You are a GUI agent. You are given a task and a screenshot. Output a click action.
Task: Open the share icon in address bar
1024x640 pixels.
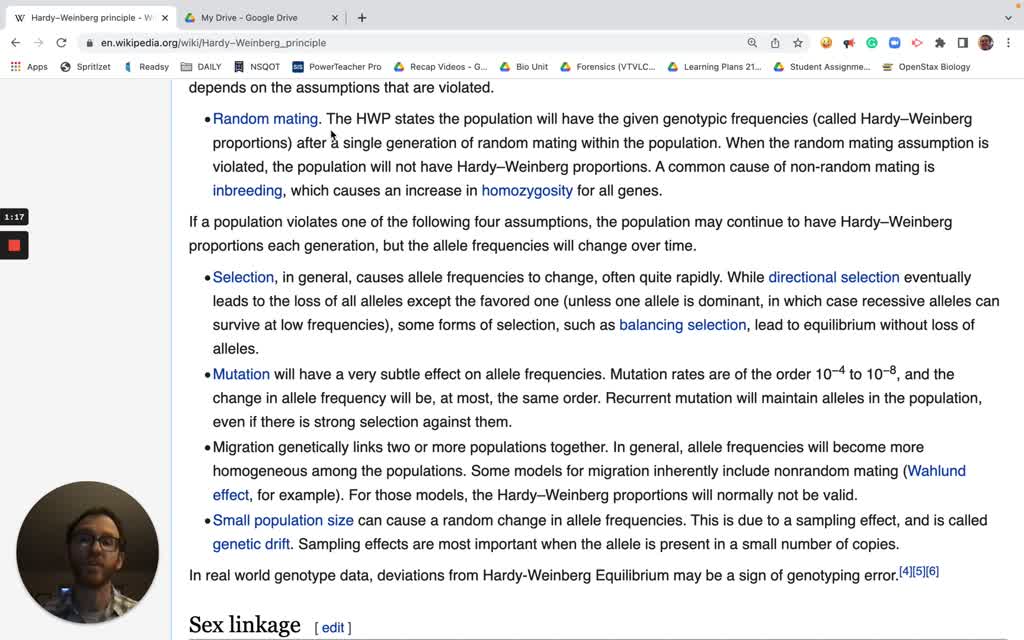tap(773, 43)
